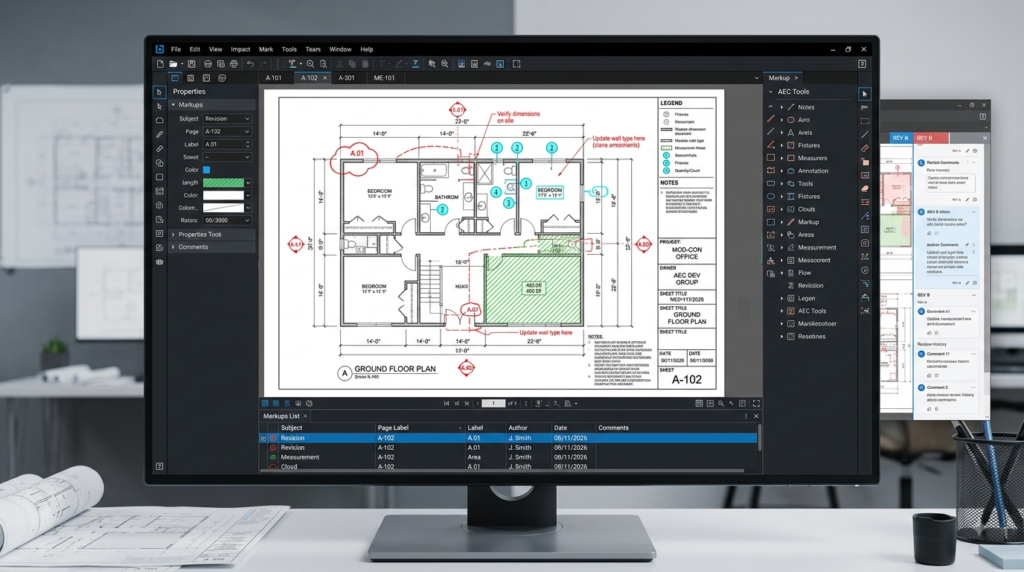Expand the Measurement item in AEC Tools

point(782,247)
